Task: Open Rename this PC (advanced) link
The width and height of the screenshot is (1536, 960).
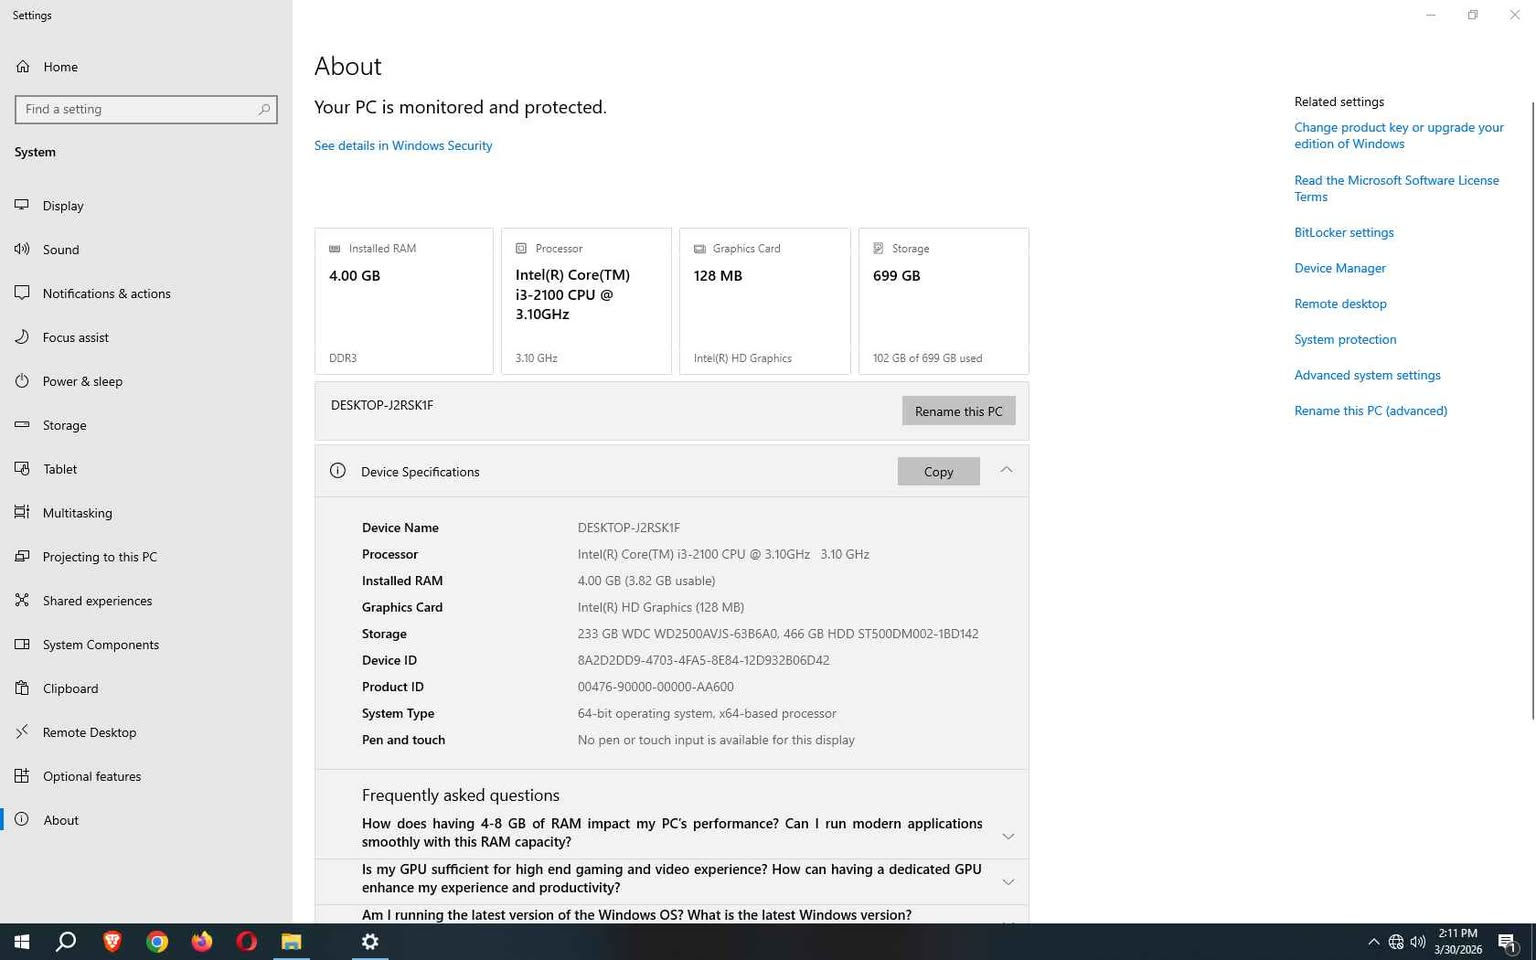Action: tap(1370, 411)
